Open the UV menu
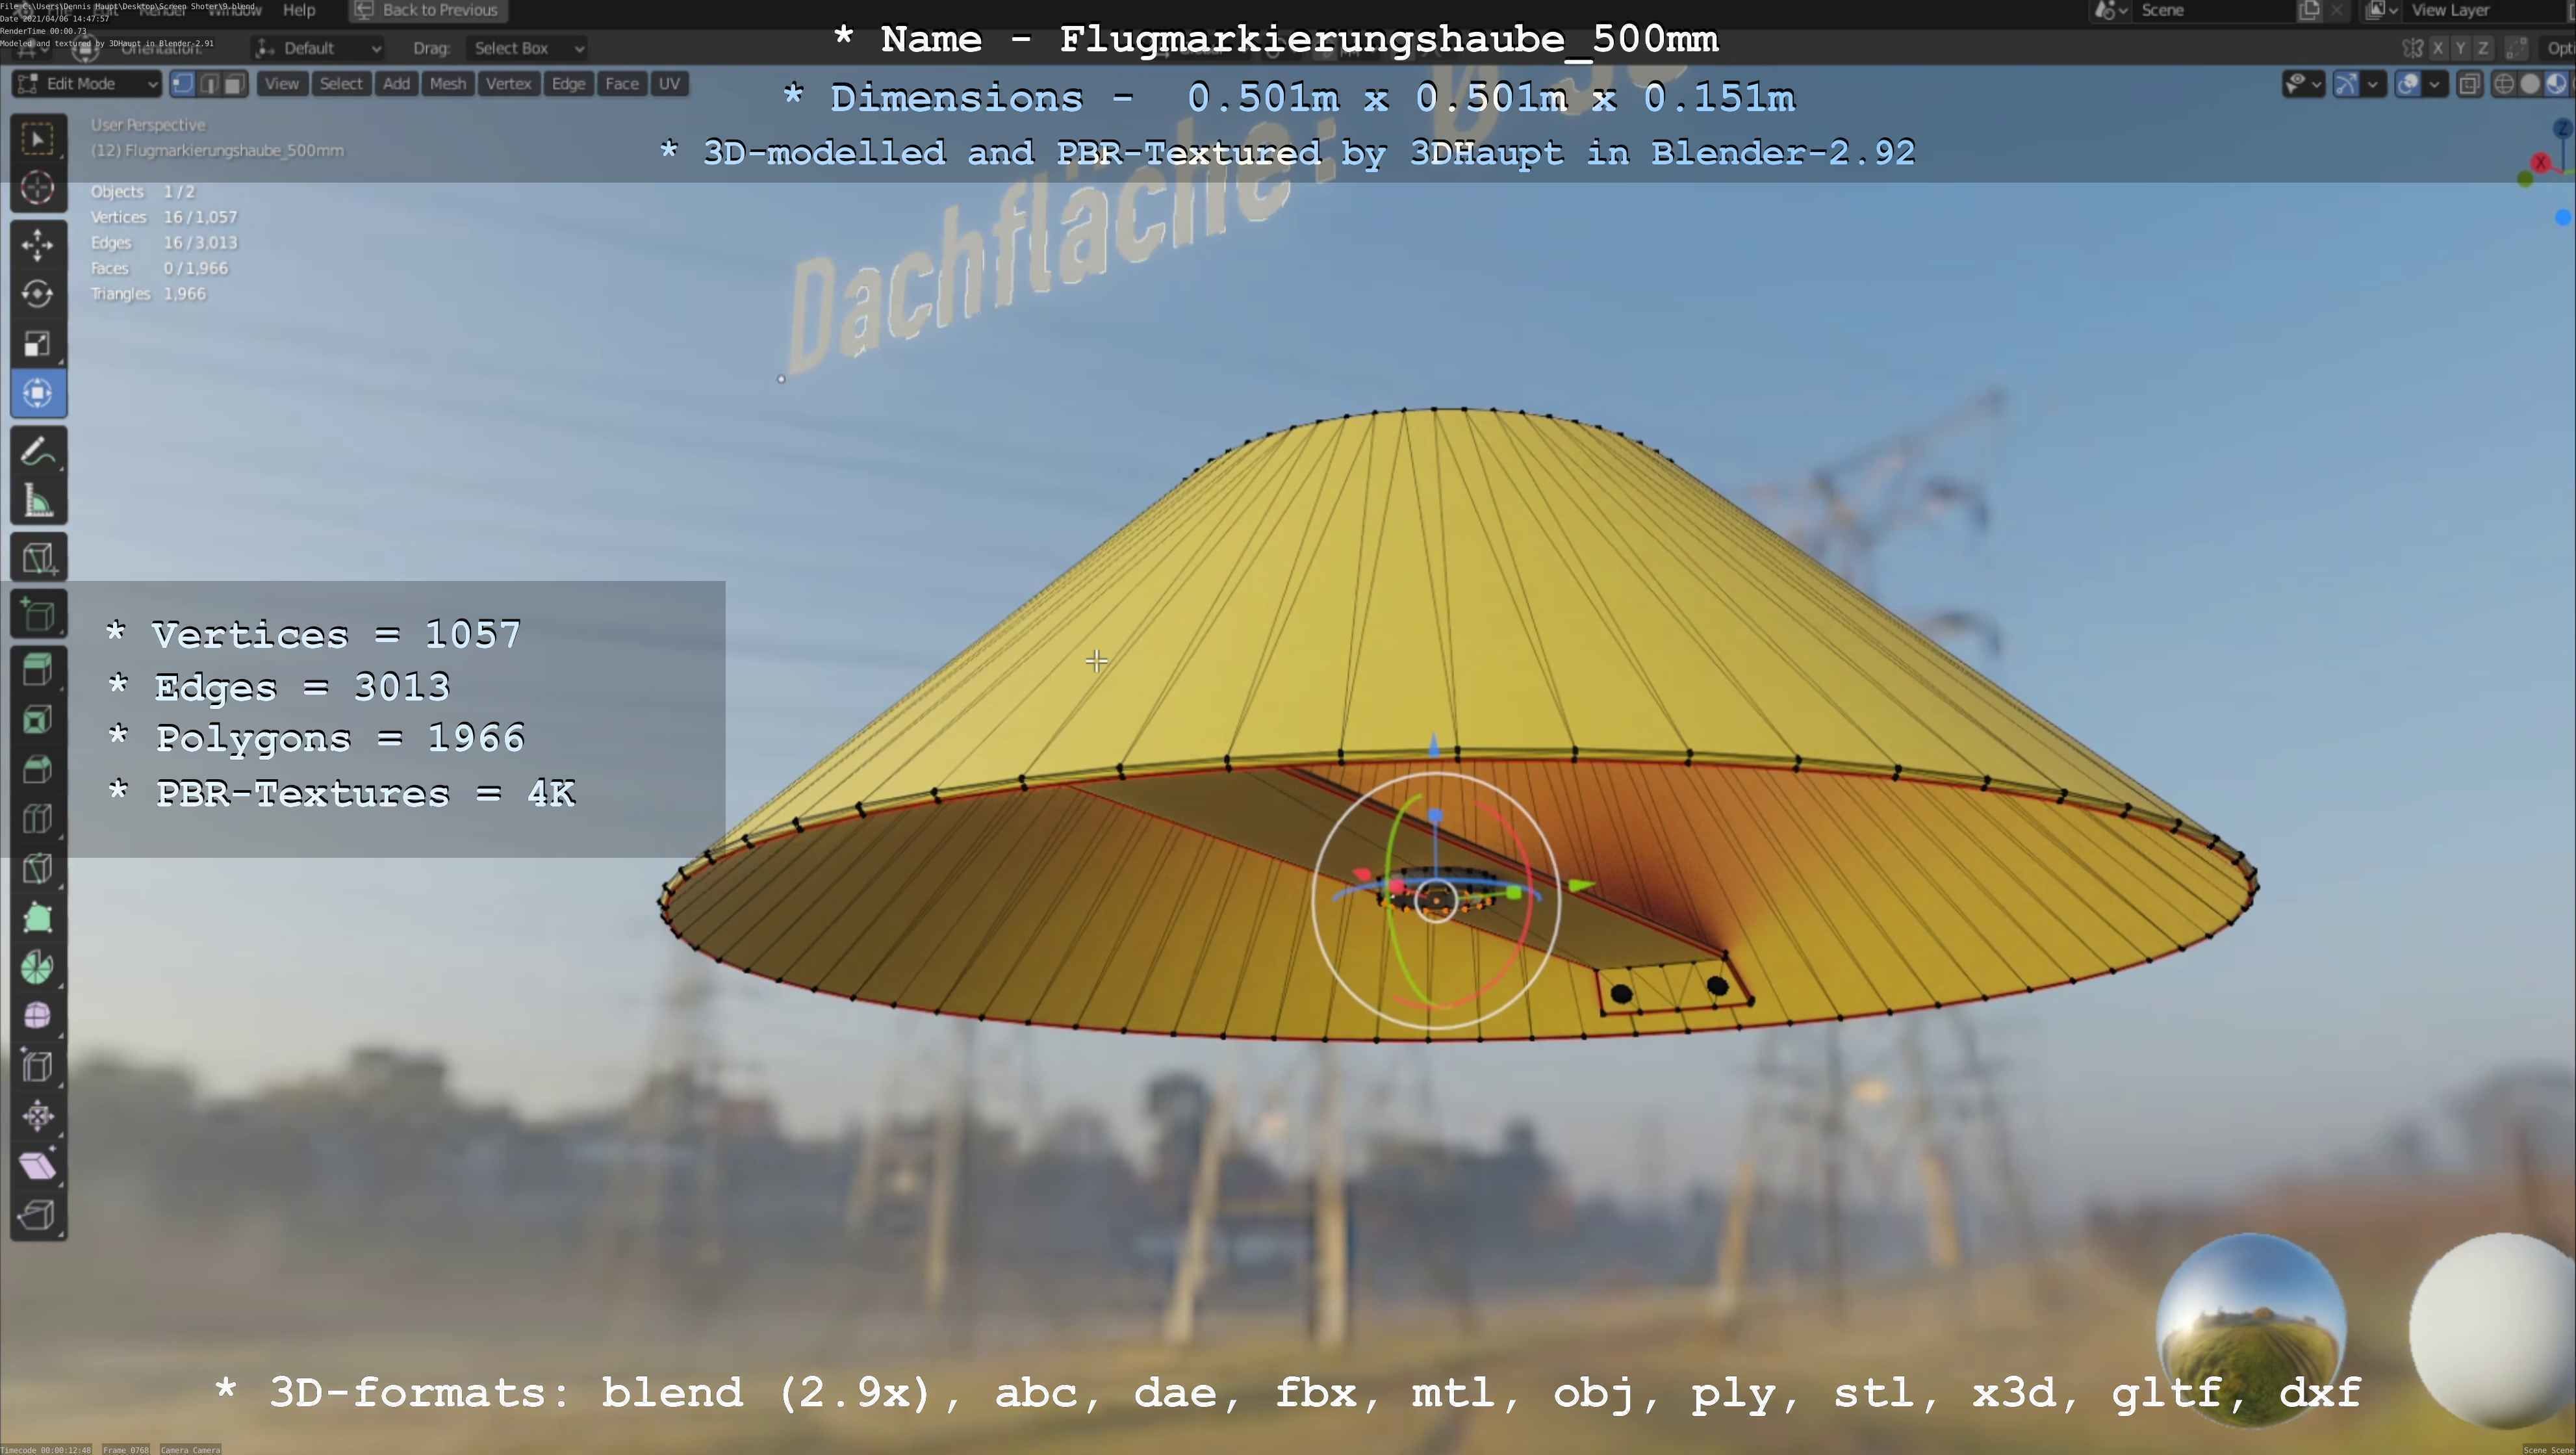 (x=669, y=84)
